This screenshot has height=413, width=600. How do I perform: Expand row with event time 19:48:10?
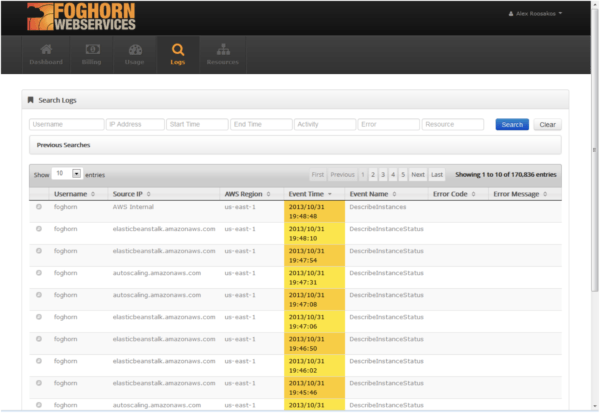coord(39,229)
